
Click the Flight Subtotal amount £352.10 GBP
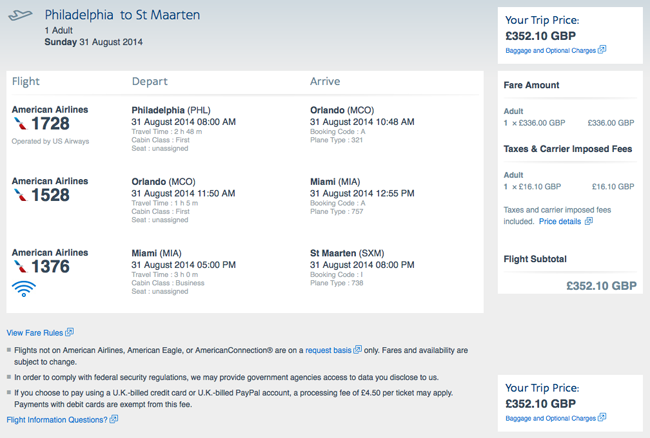coord(601,286)
